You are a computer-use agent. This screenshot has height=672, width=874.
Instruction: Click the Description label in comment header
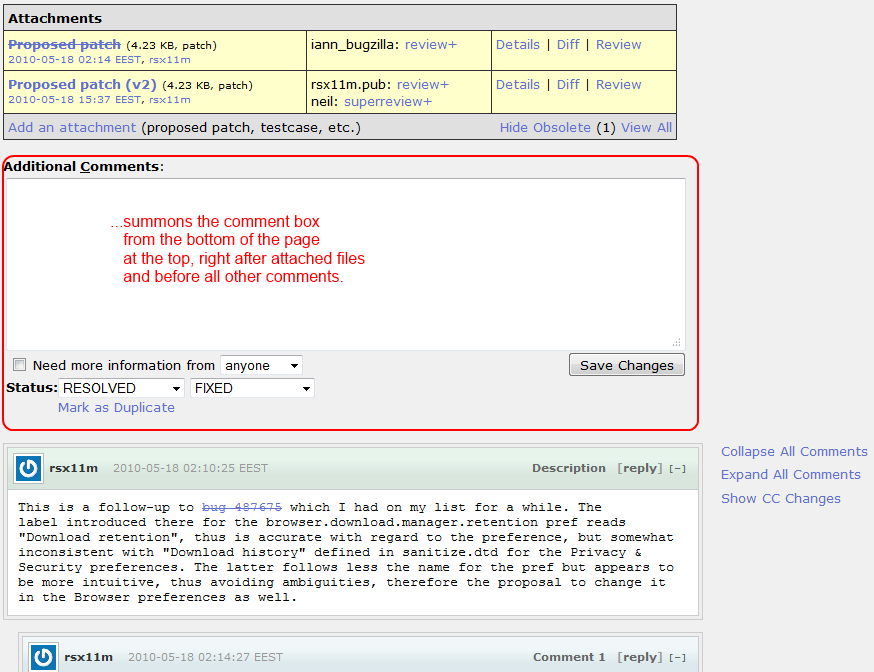pyautogui.click(x=569, y=468)
